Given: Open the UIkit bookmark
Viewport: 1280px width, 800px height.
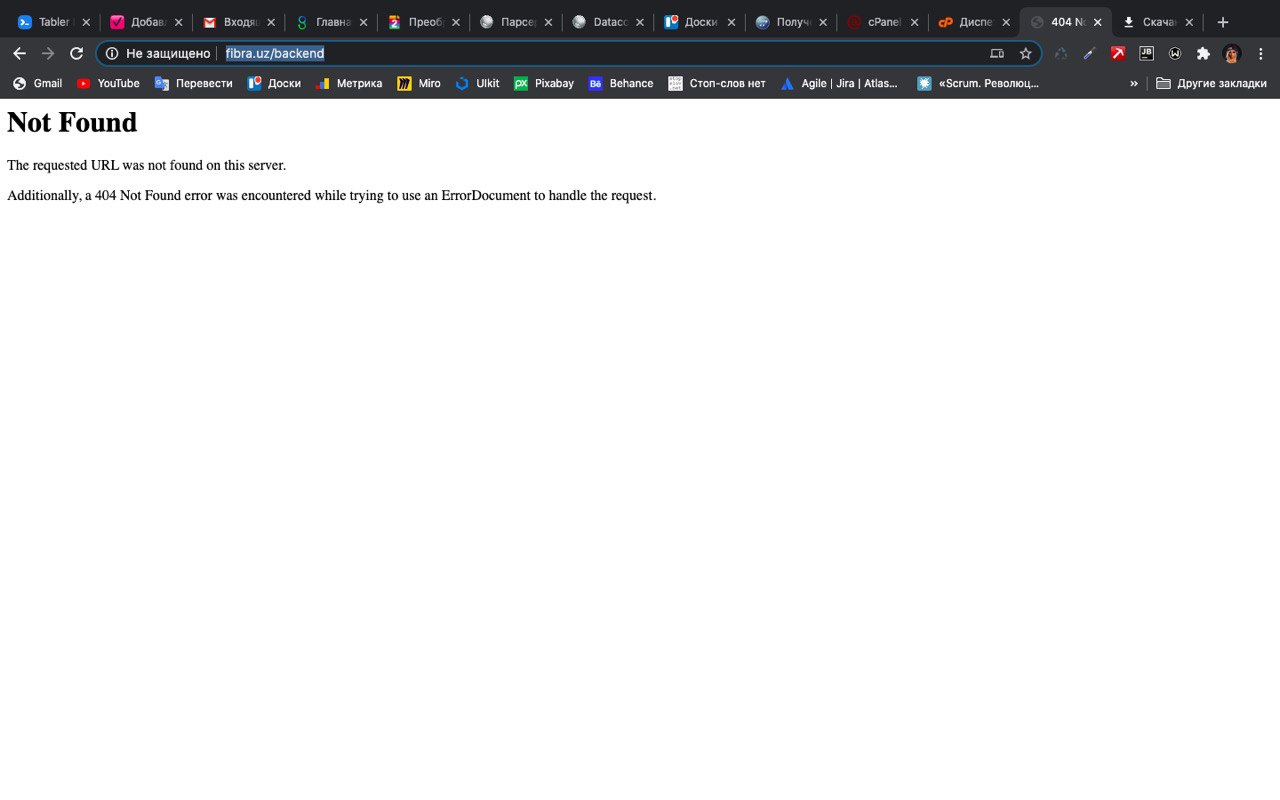Looking at the screenshot, I should click(x=477, y=83).
